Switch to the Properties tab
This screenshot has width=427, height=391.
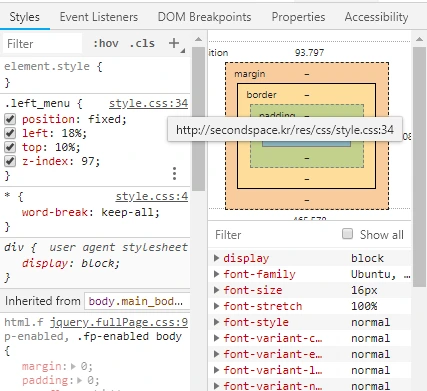click(x=298, y=17)
